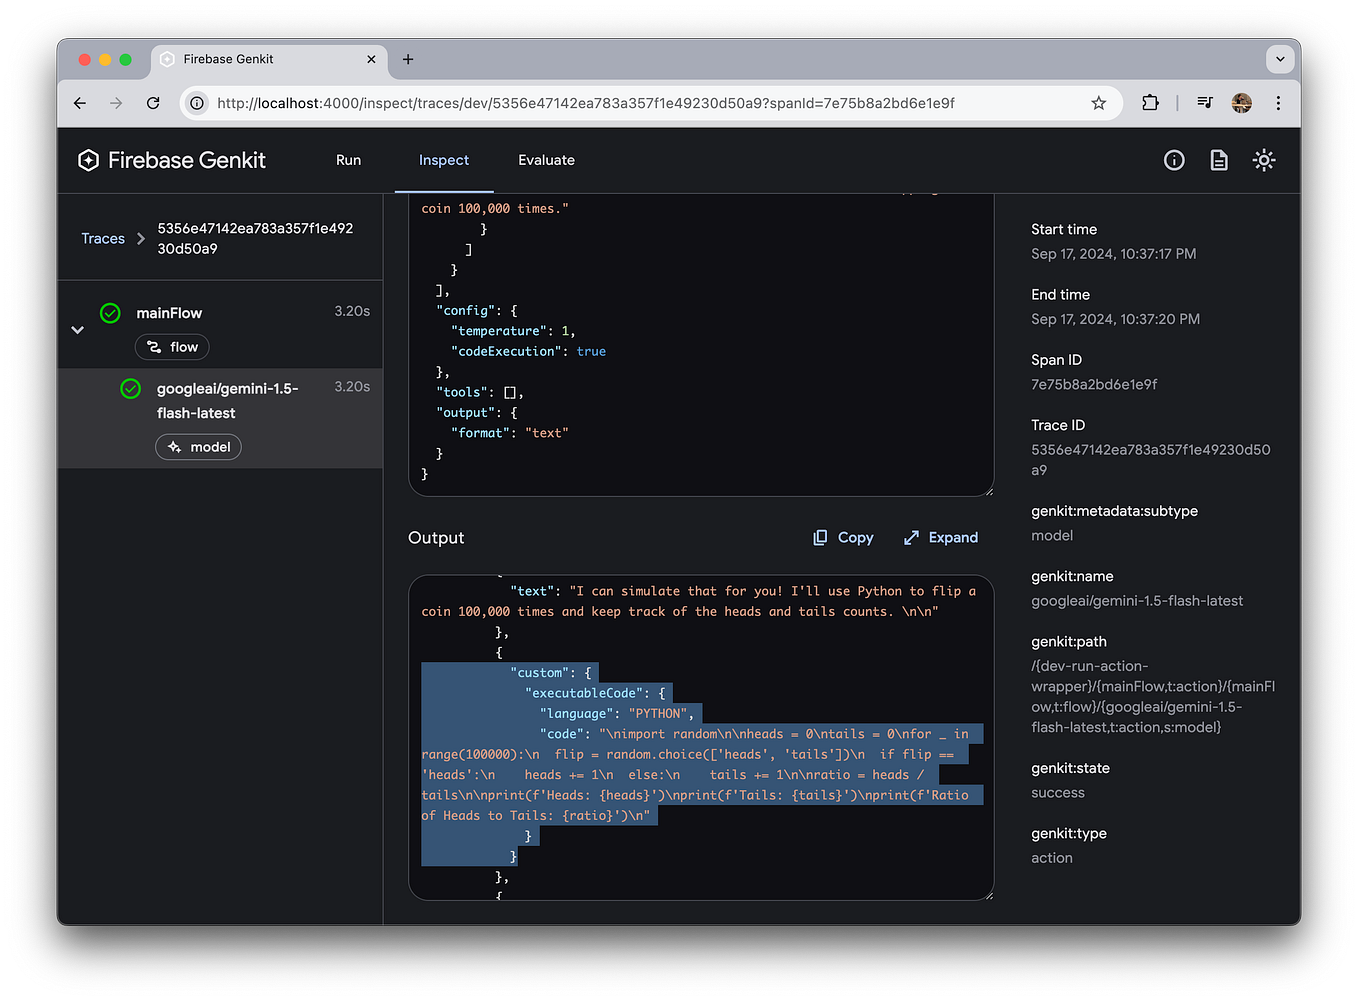Click the green check beside gemini-1.5-flash-latest
1358x1001 pixels.
pos(130,388)
